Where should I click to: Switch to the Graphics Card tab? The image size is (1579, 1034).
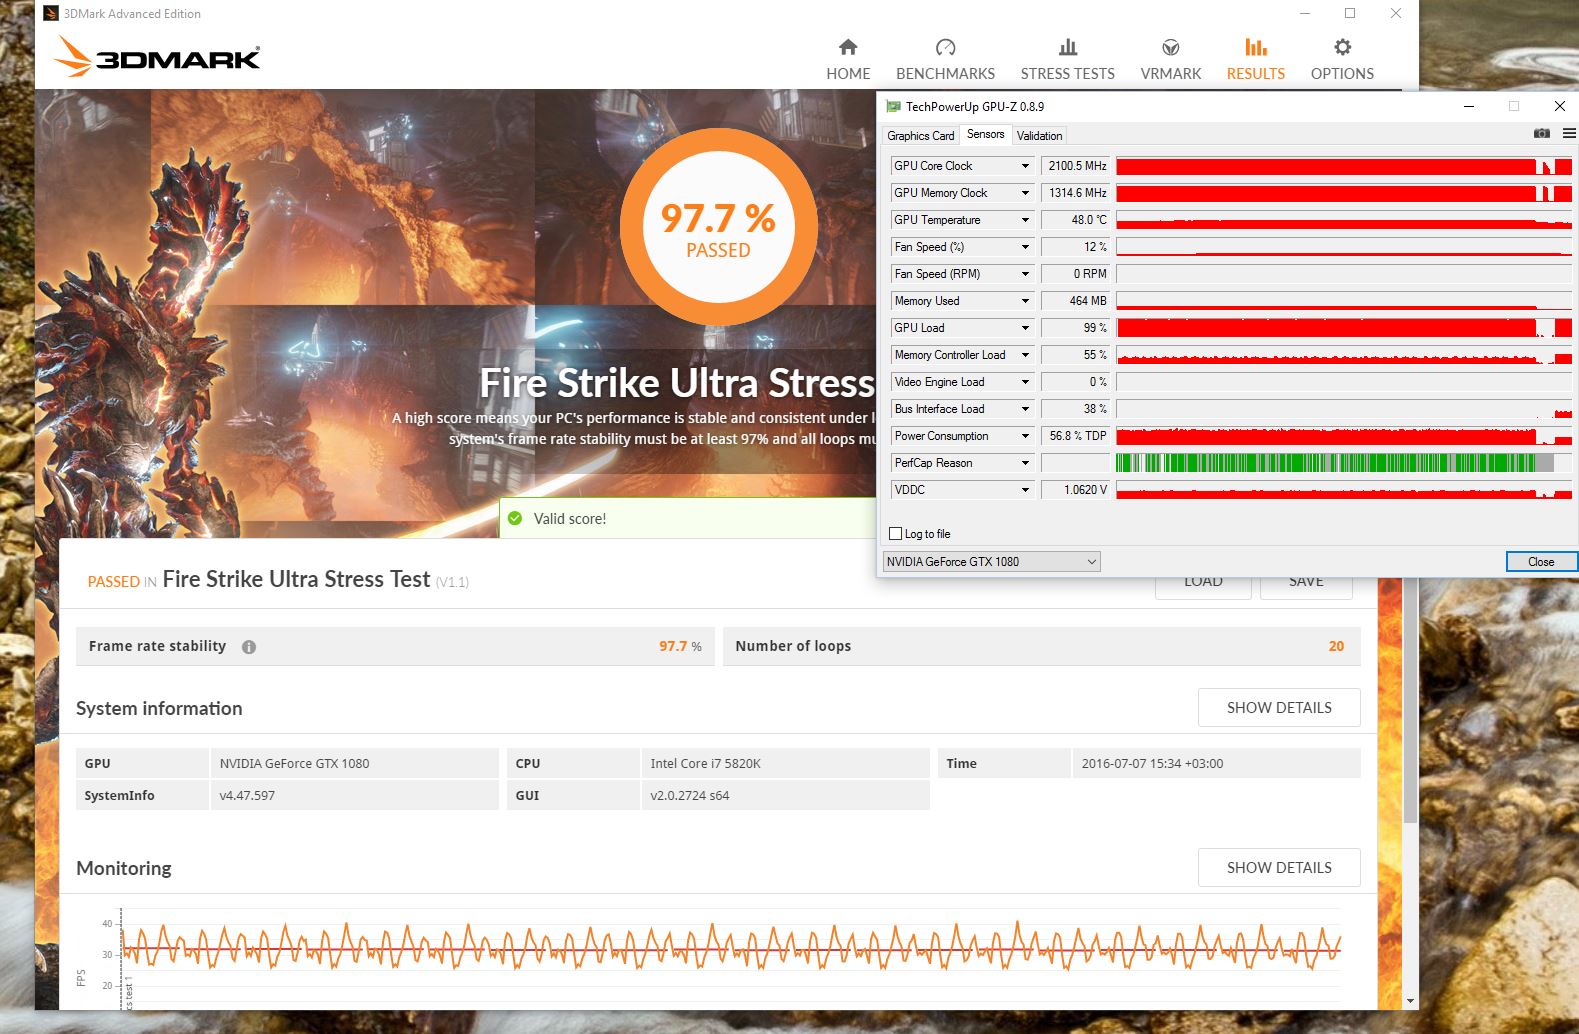click(x=920, y=136)
